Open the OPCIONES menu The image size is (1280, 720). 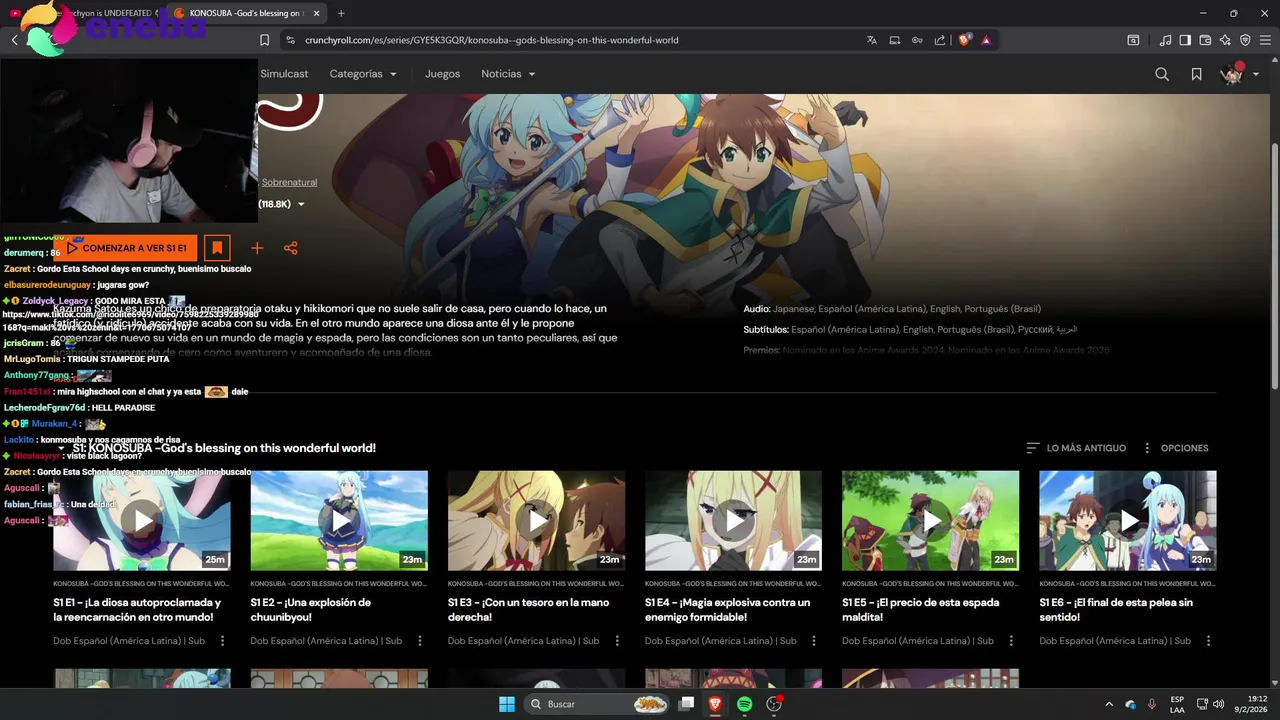point(1175,448)
